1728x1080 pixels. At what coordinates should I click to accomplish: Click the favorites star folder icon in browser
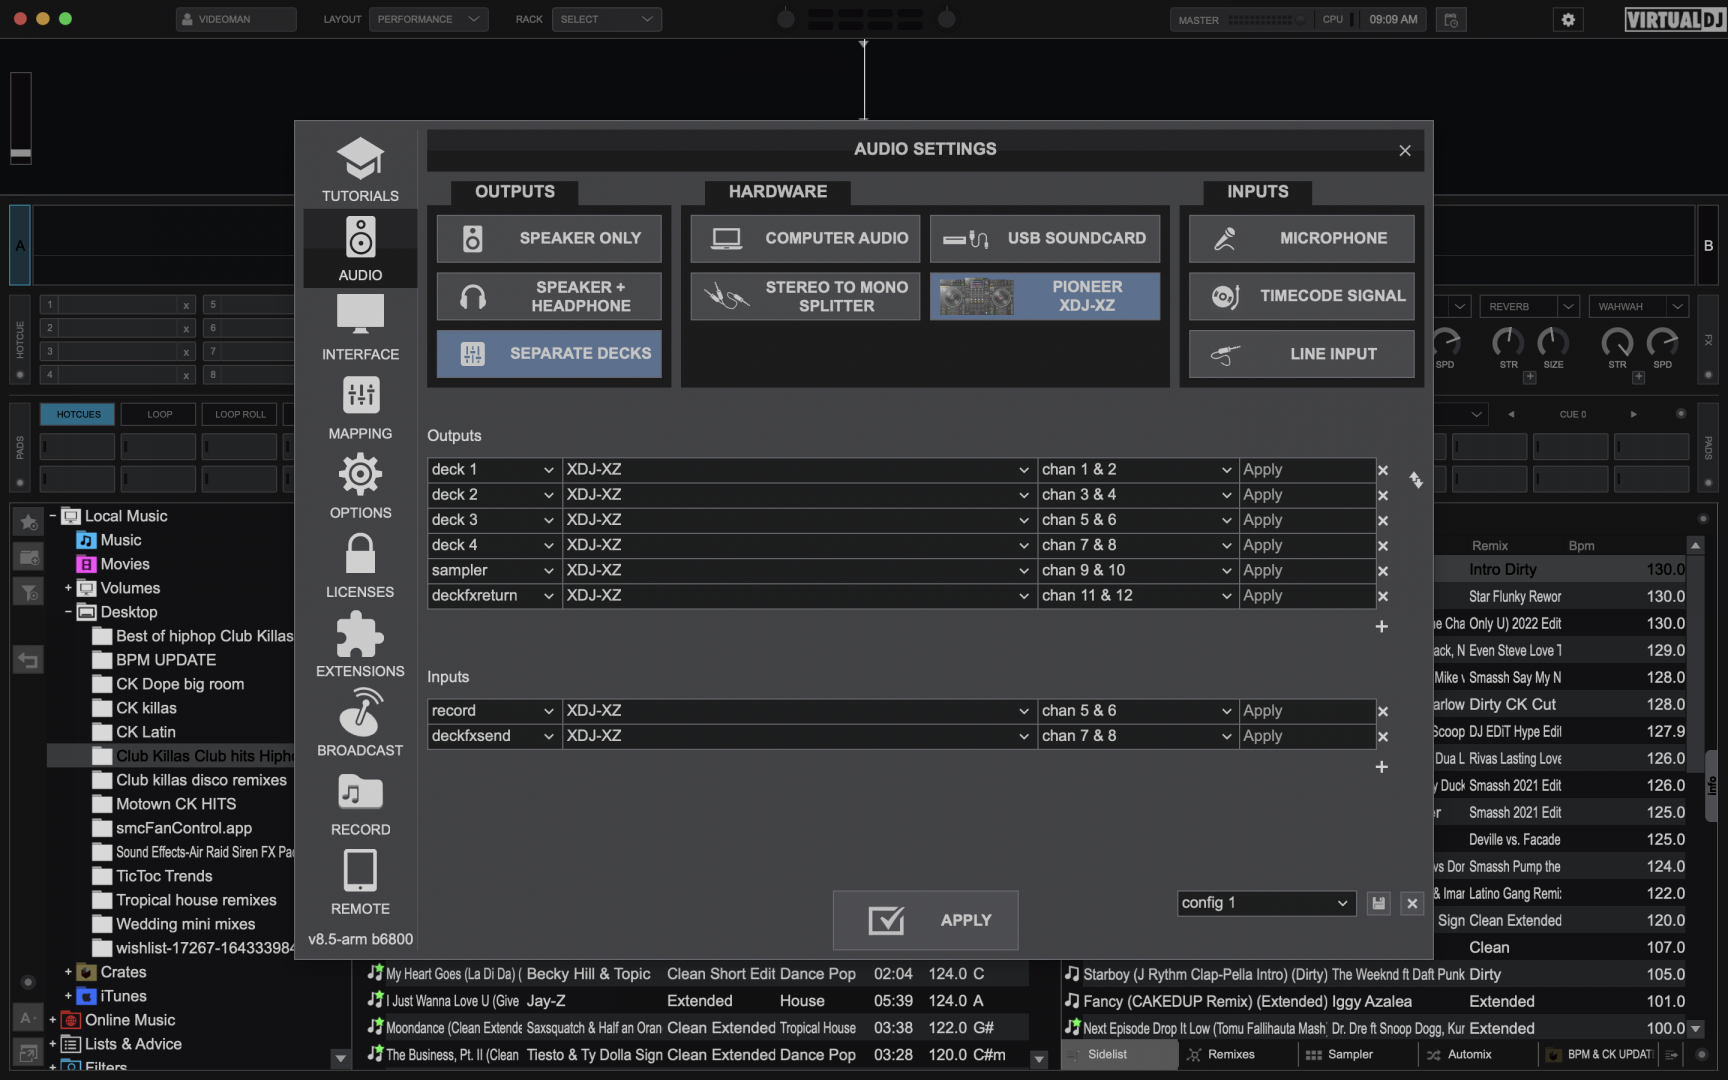point(28,521)
